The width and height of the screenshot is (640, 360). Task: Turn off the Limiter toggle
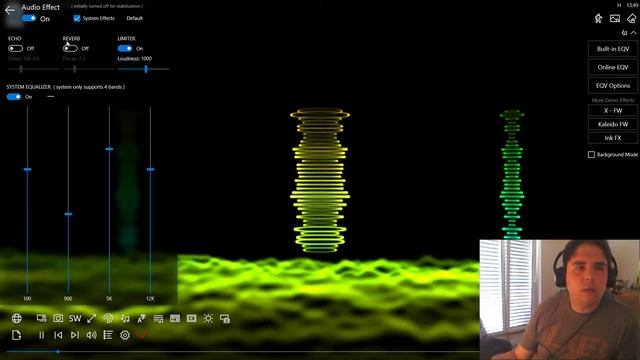pos(124,48)
